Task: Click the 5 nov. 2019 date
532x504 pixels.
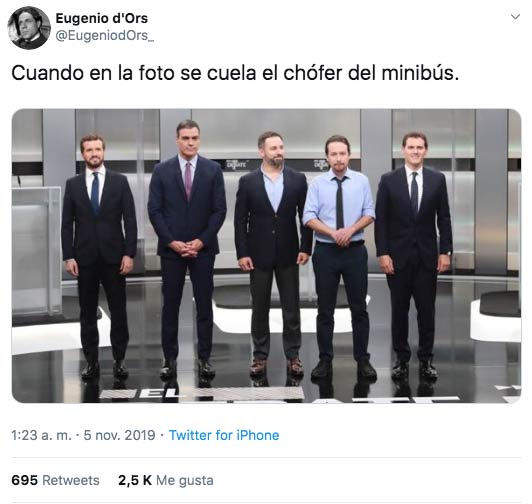Action: tap(119, 435)
